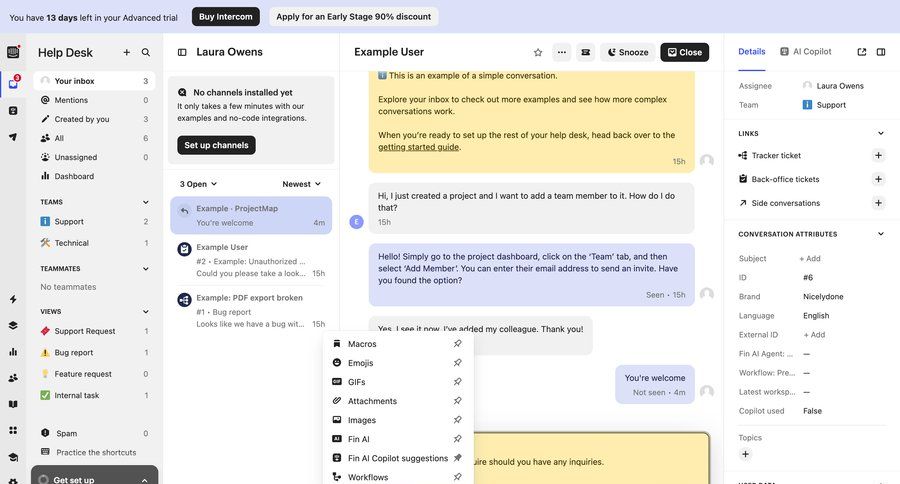Open the Unassigned inbox
900x484 pixels.
click(94, 157)
